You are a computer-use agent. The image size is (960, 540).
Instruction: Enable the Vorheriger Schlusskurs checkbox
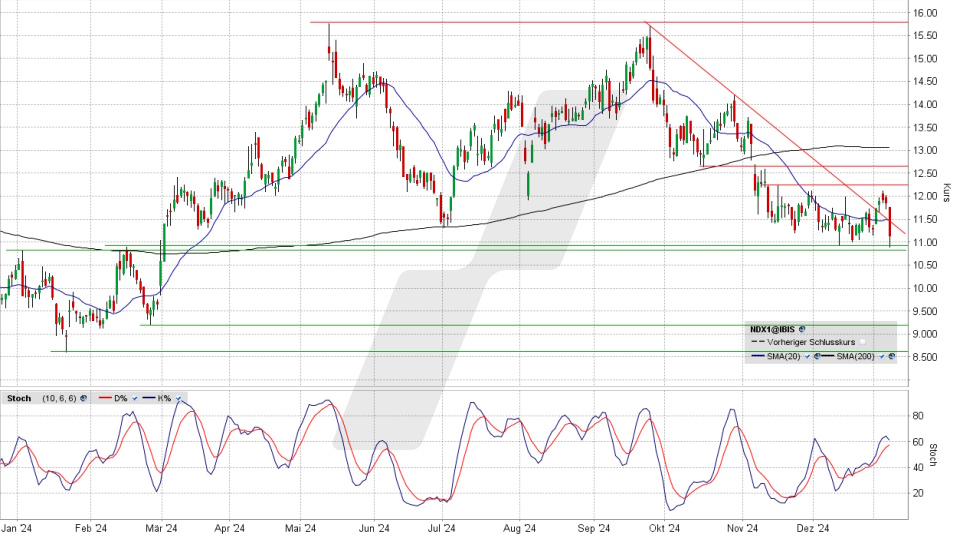[x=863, y=342]
